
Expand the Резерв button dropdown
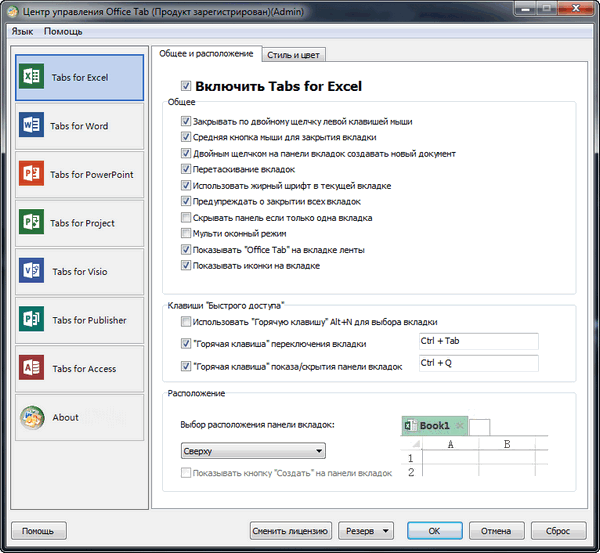(386, 531)
